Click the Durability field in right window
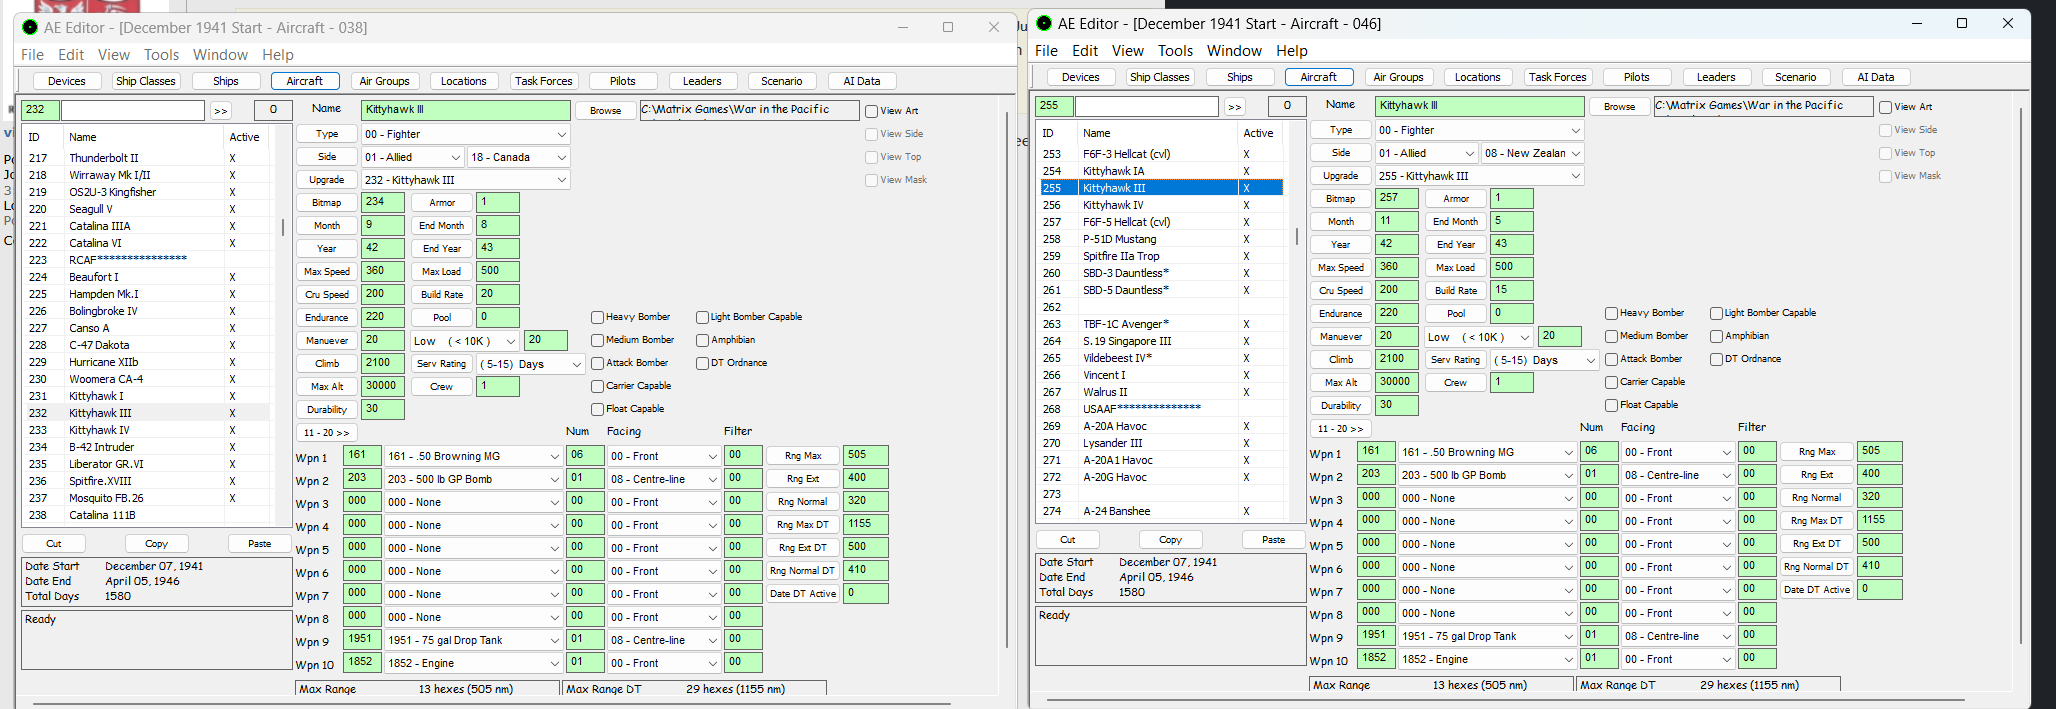The width and height of the screenshot is (2056, 709). pyautogui.click(x=1396, y=405)
